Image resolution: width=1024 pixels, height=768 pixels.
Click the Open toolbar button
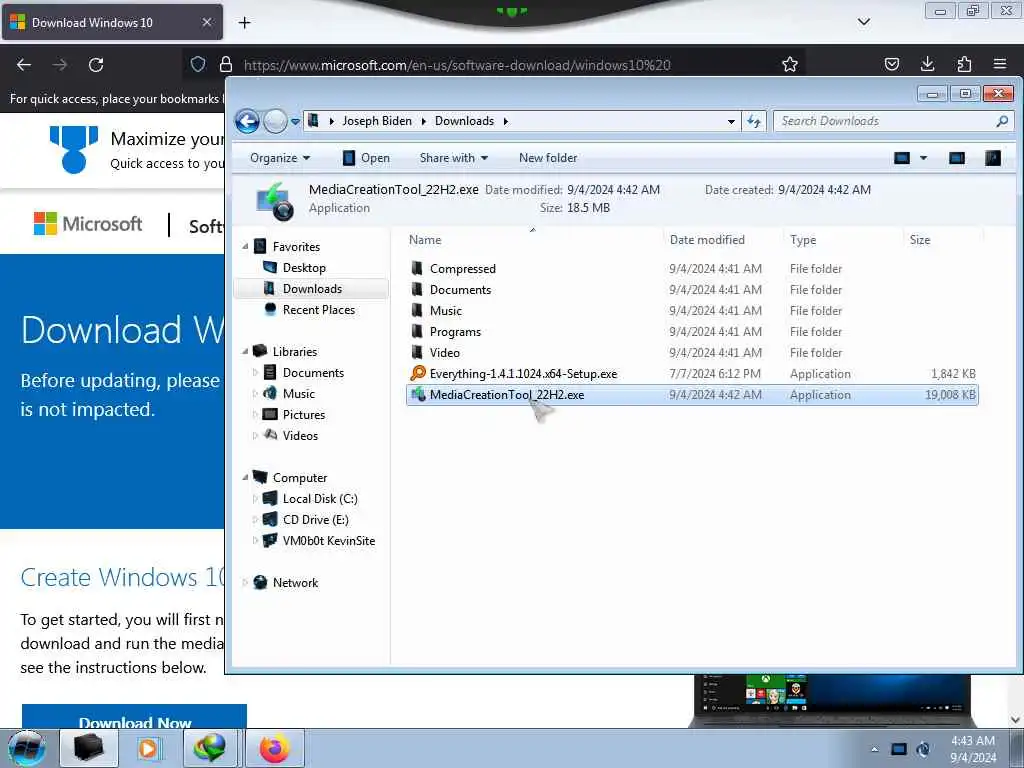click(366, 158)
